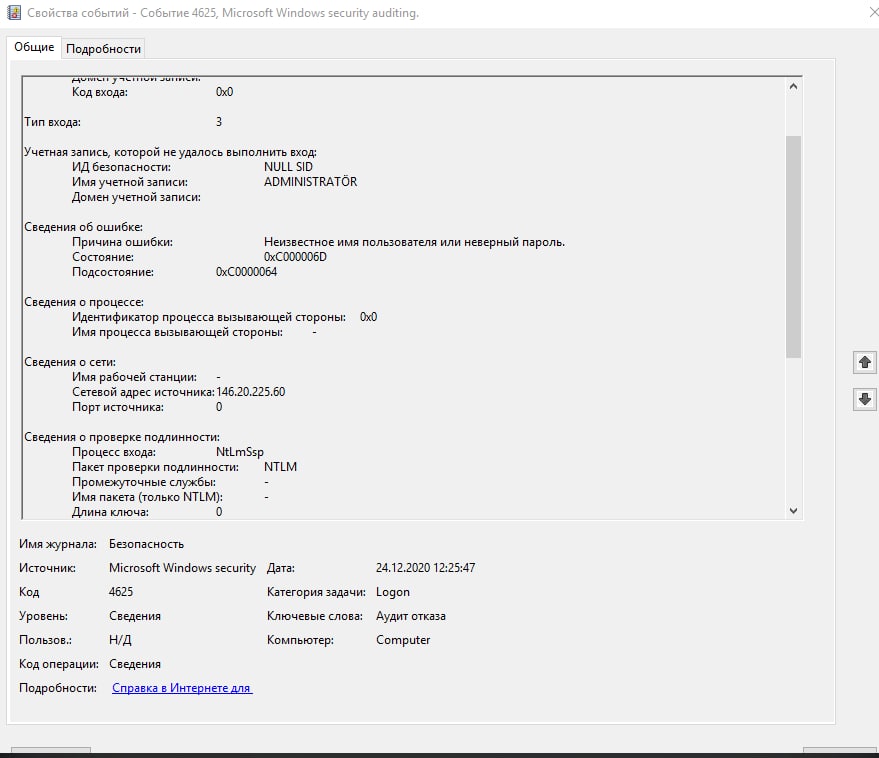Click the event code 4625 value
Screen dimensions: 879x758
point(121,592)
